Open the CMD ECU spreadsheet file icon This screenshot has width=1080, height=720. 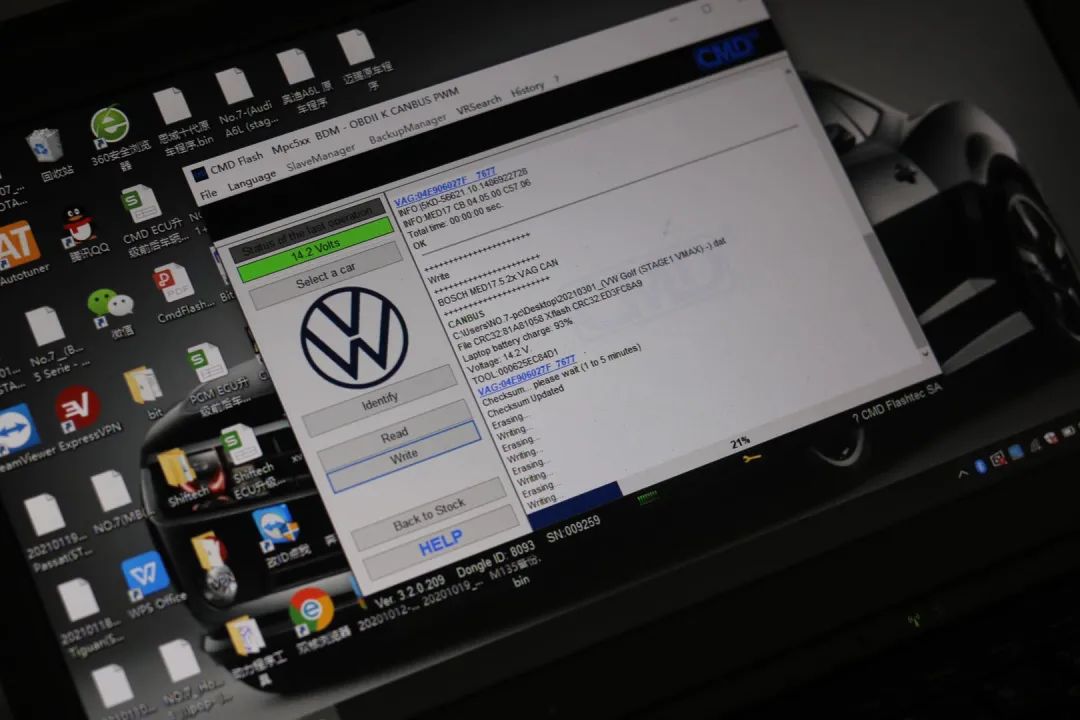(x=141, y=204)
